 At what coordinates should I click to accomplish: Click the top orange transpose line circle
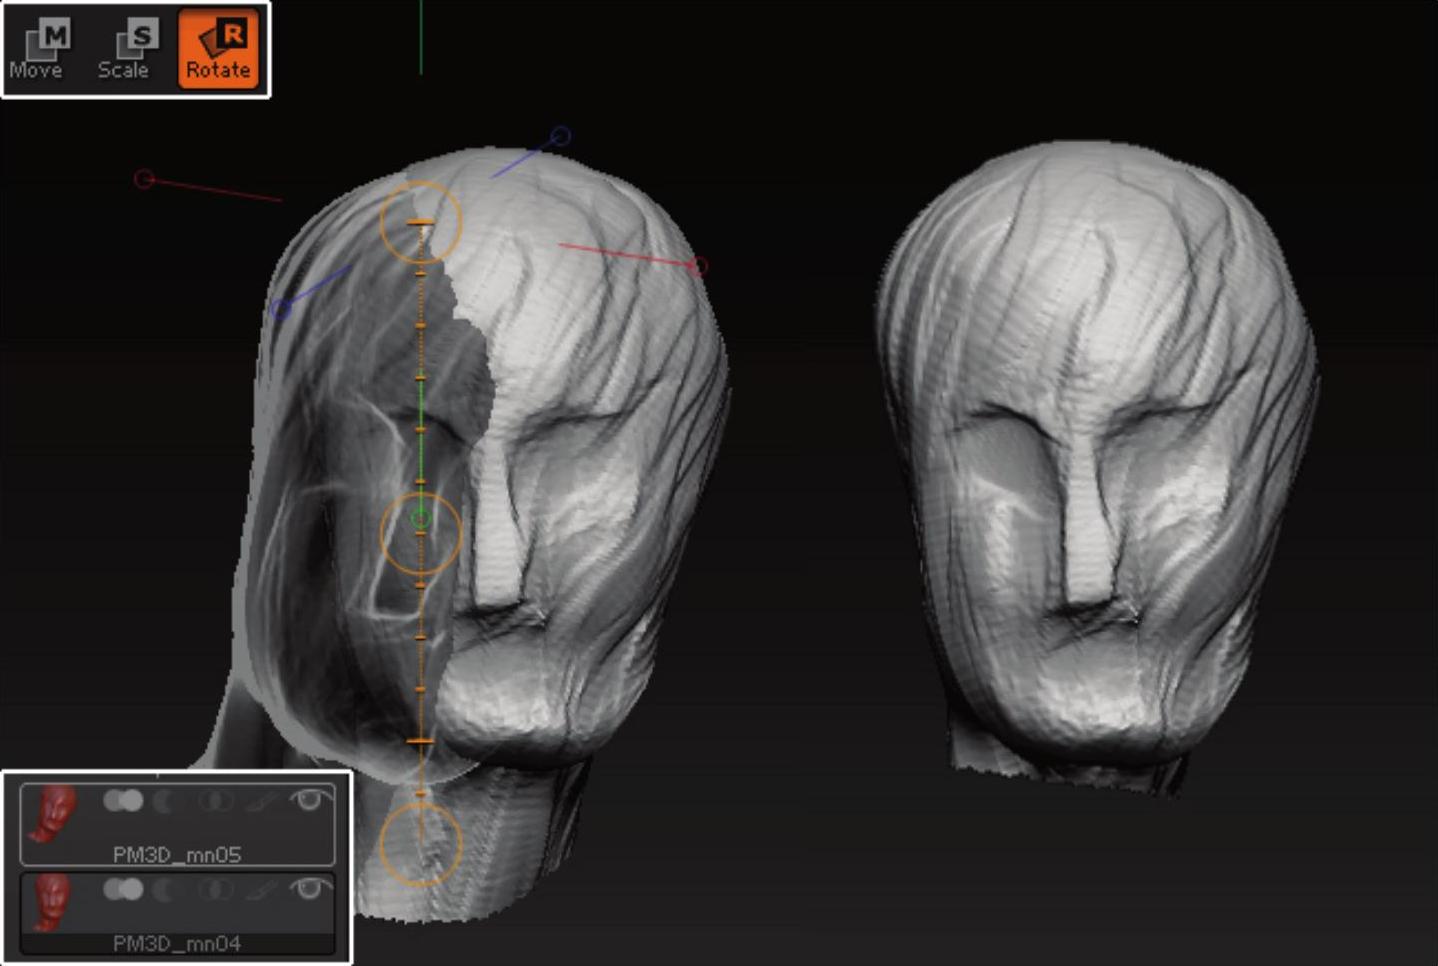420,221
